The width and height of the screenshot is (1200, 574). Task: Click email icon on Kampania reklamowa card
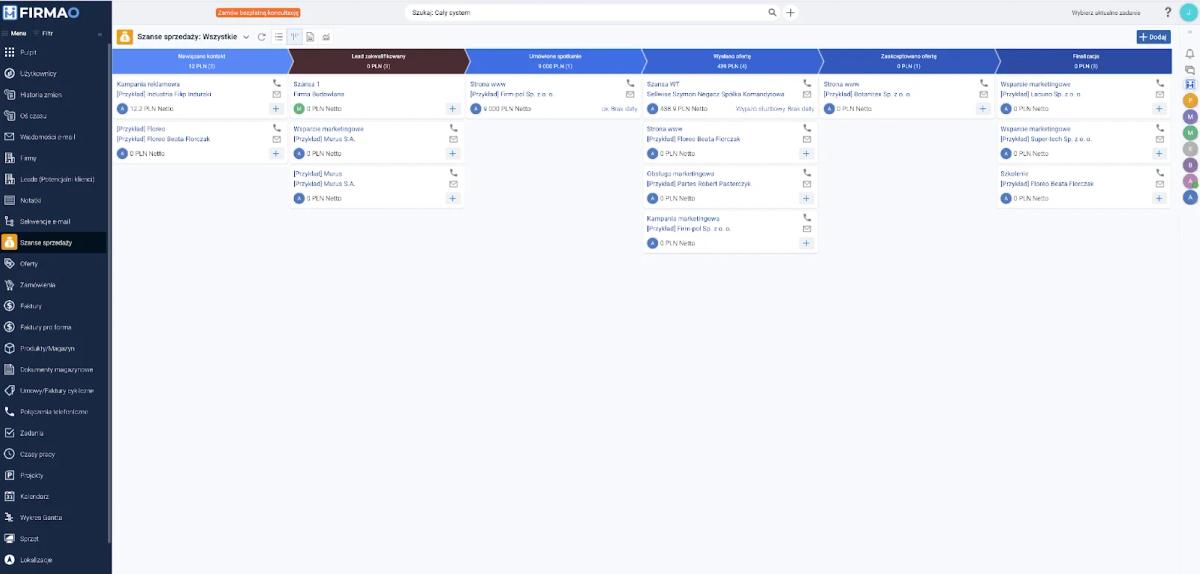277,95
